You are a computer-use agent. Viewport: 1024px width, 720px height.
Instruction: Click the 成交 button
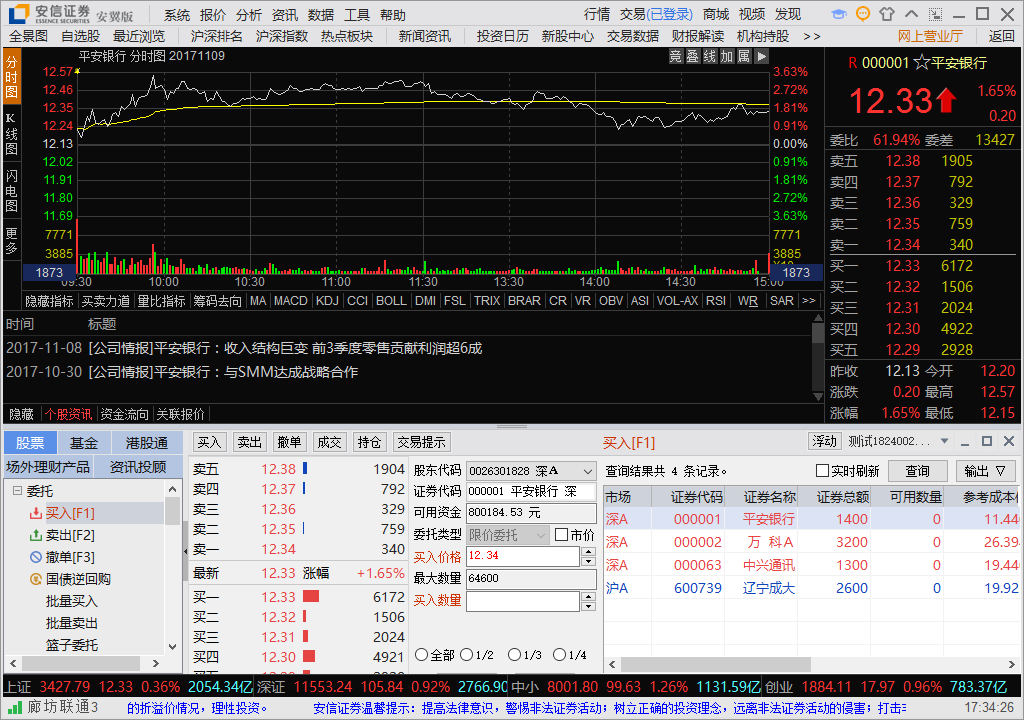(x=329, y=442)
